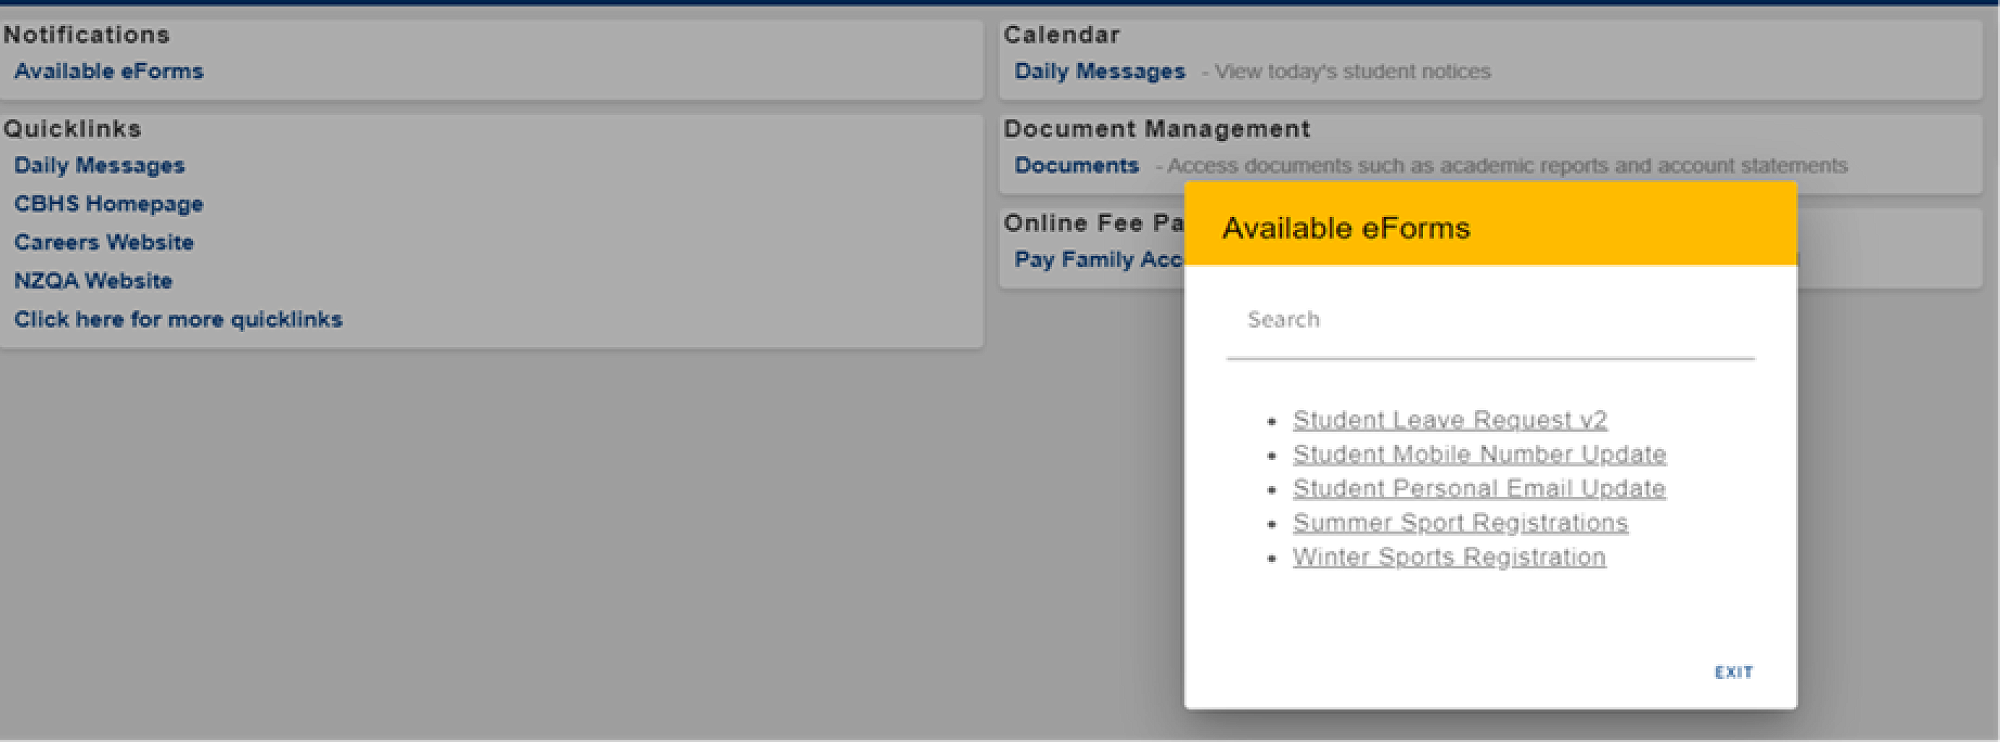Open the Winter Sports Registration form
Image resolution: width=2000 pixels, height=742 pixels.
(1448, 557)
